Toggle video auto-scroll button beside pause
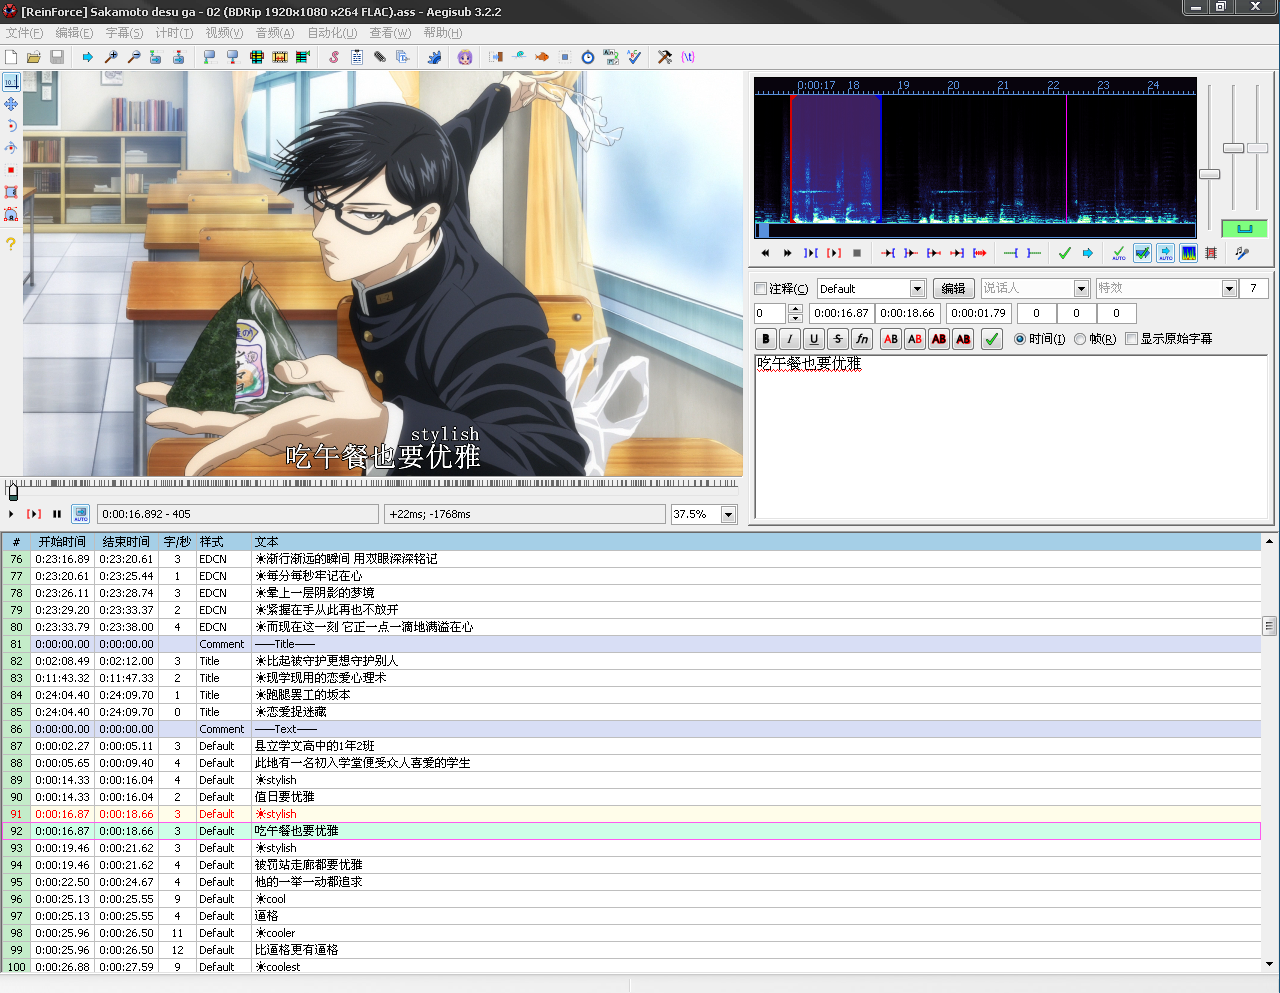 pyautogui.click(x=81, y=514)
